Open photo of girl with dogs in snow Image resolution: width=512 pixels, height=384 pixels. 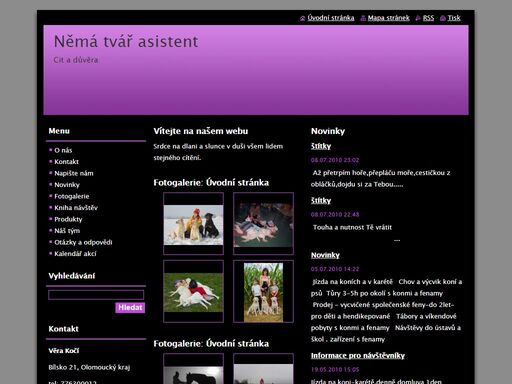click(x=193, y=225)
